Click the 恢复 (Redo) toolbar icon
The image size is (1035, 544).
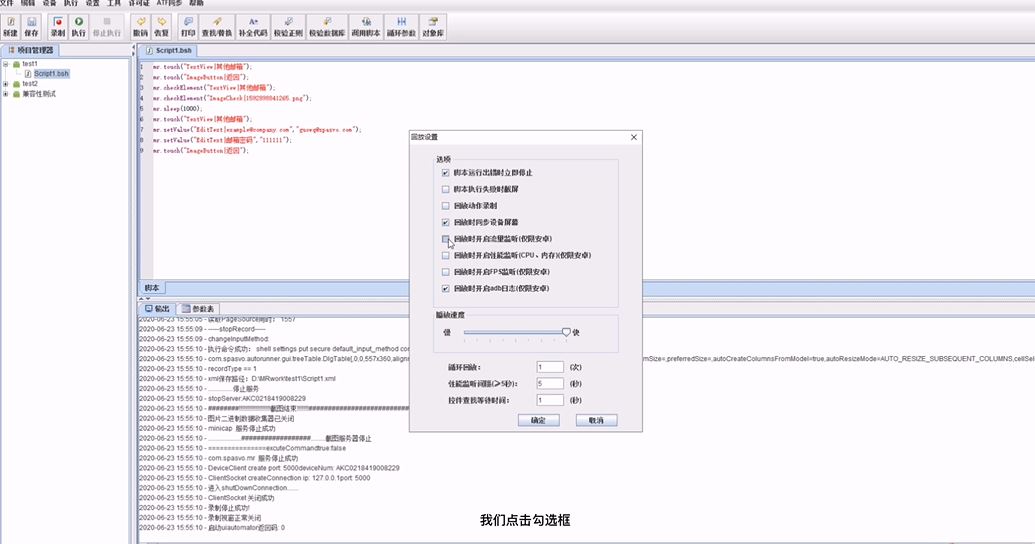[161, 26]
